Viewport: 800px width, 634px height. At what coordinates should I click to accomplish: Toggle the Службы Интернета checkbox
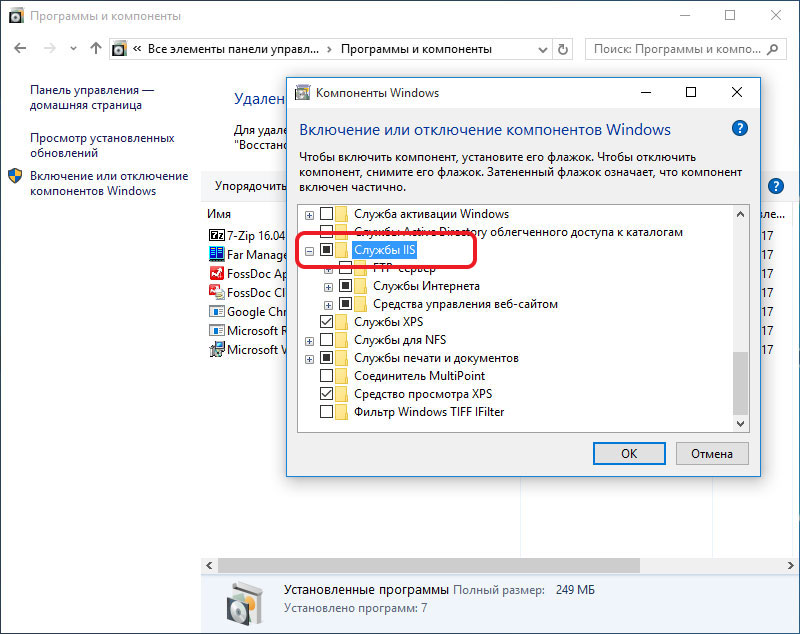coord(345,286)
